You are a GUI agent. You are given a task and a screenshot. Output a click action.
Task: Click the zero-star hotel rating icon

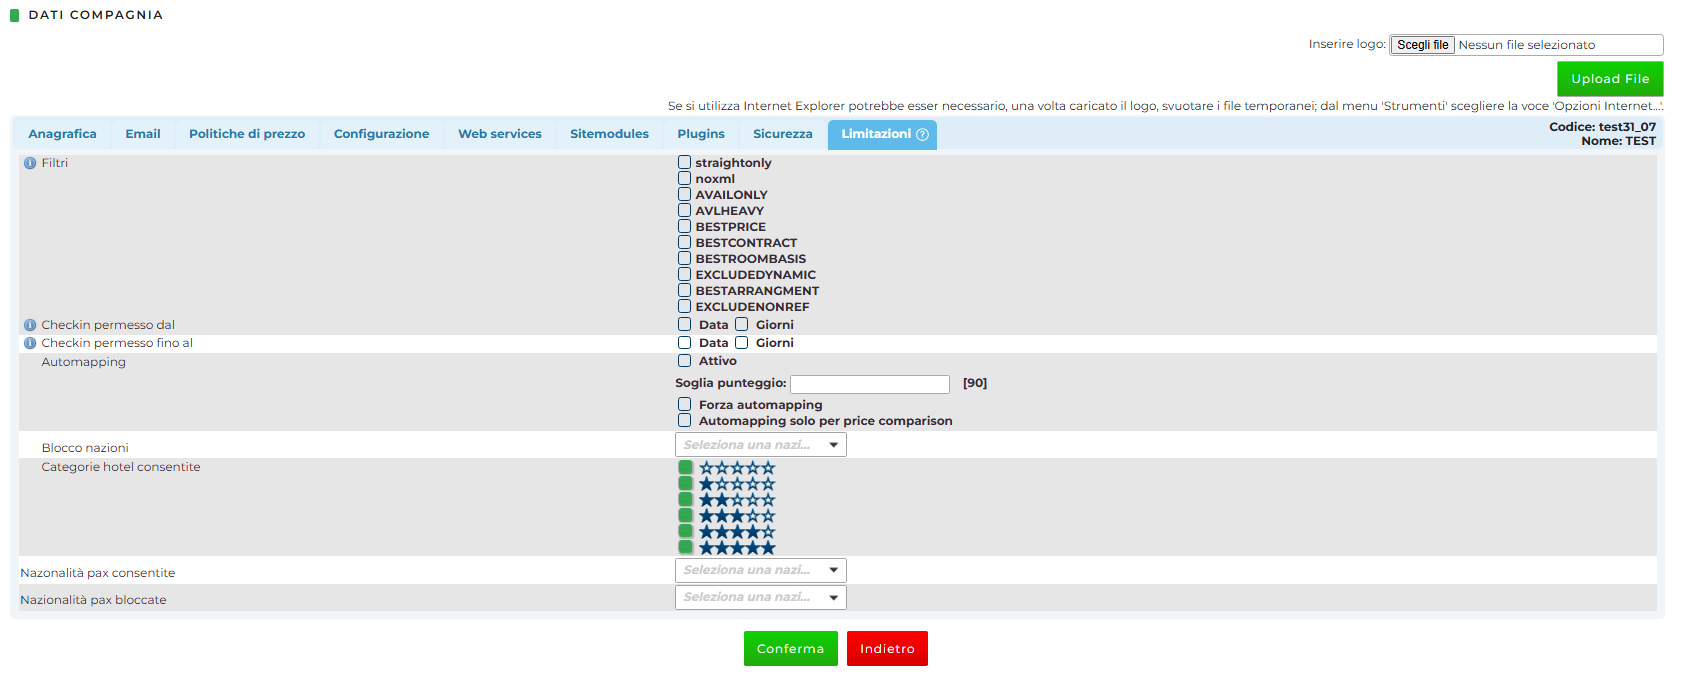pyautogui.click(x=737, y=468)
